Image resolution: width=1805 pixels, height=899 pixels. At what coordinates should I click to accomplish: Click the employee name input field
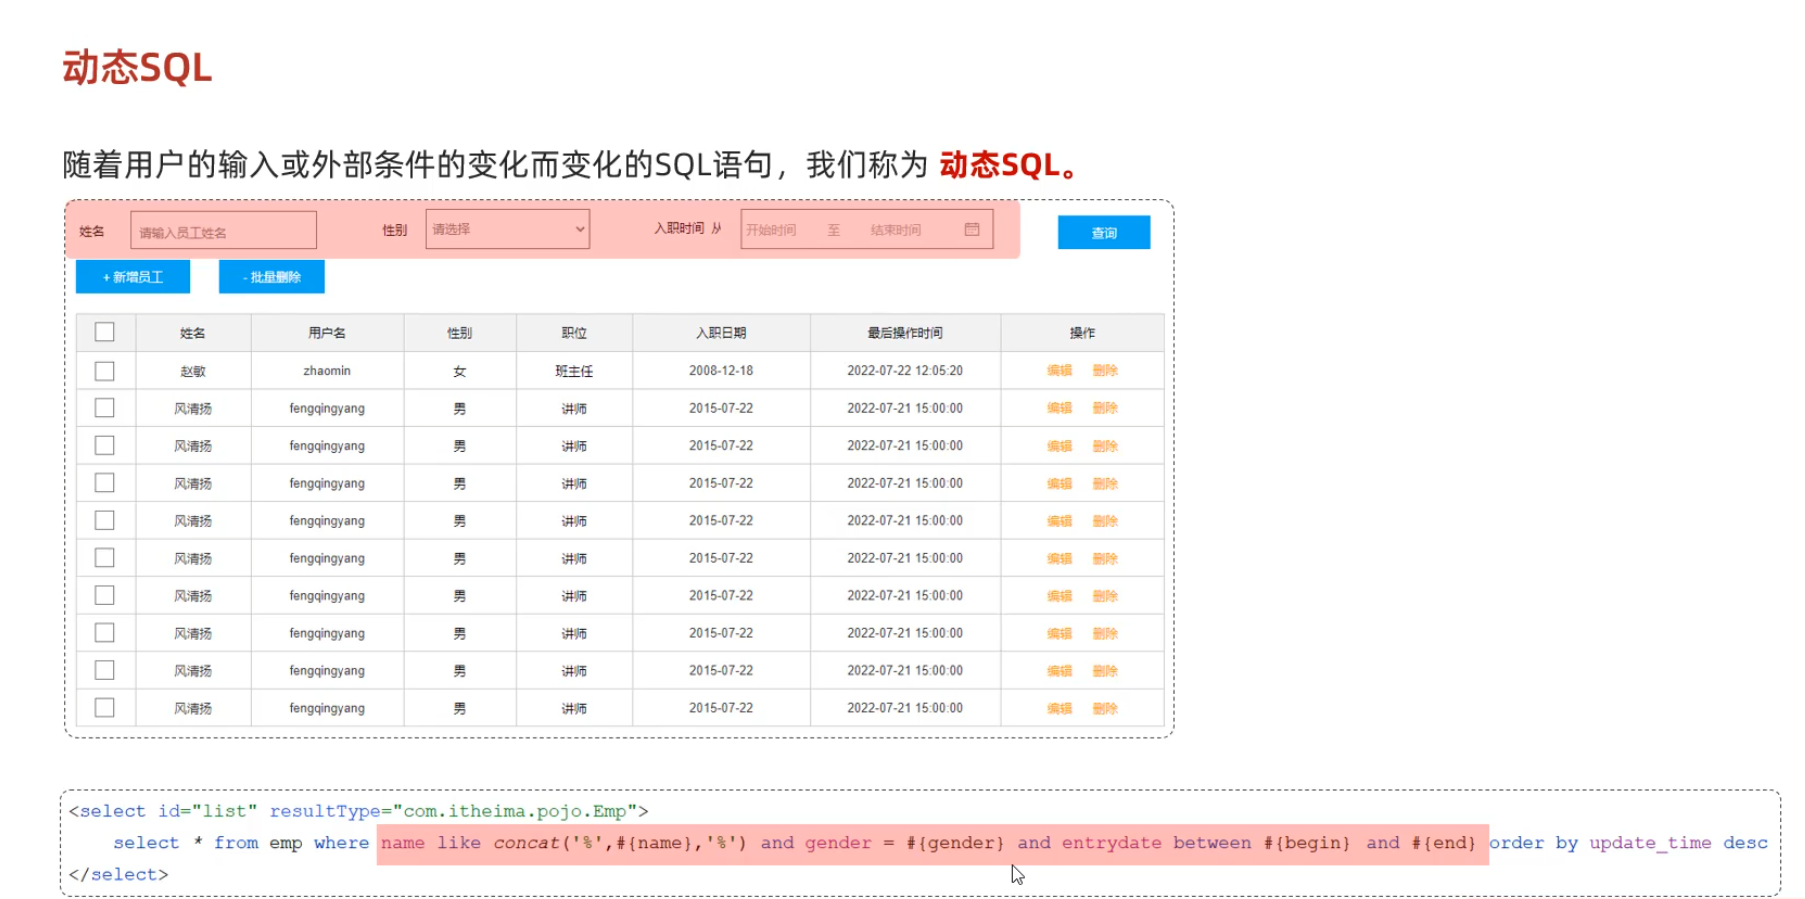click(223, 230)
